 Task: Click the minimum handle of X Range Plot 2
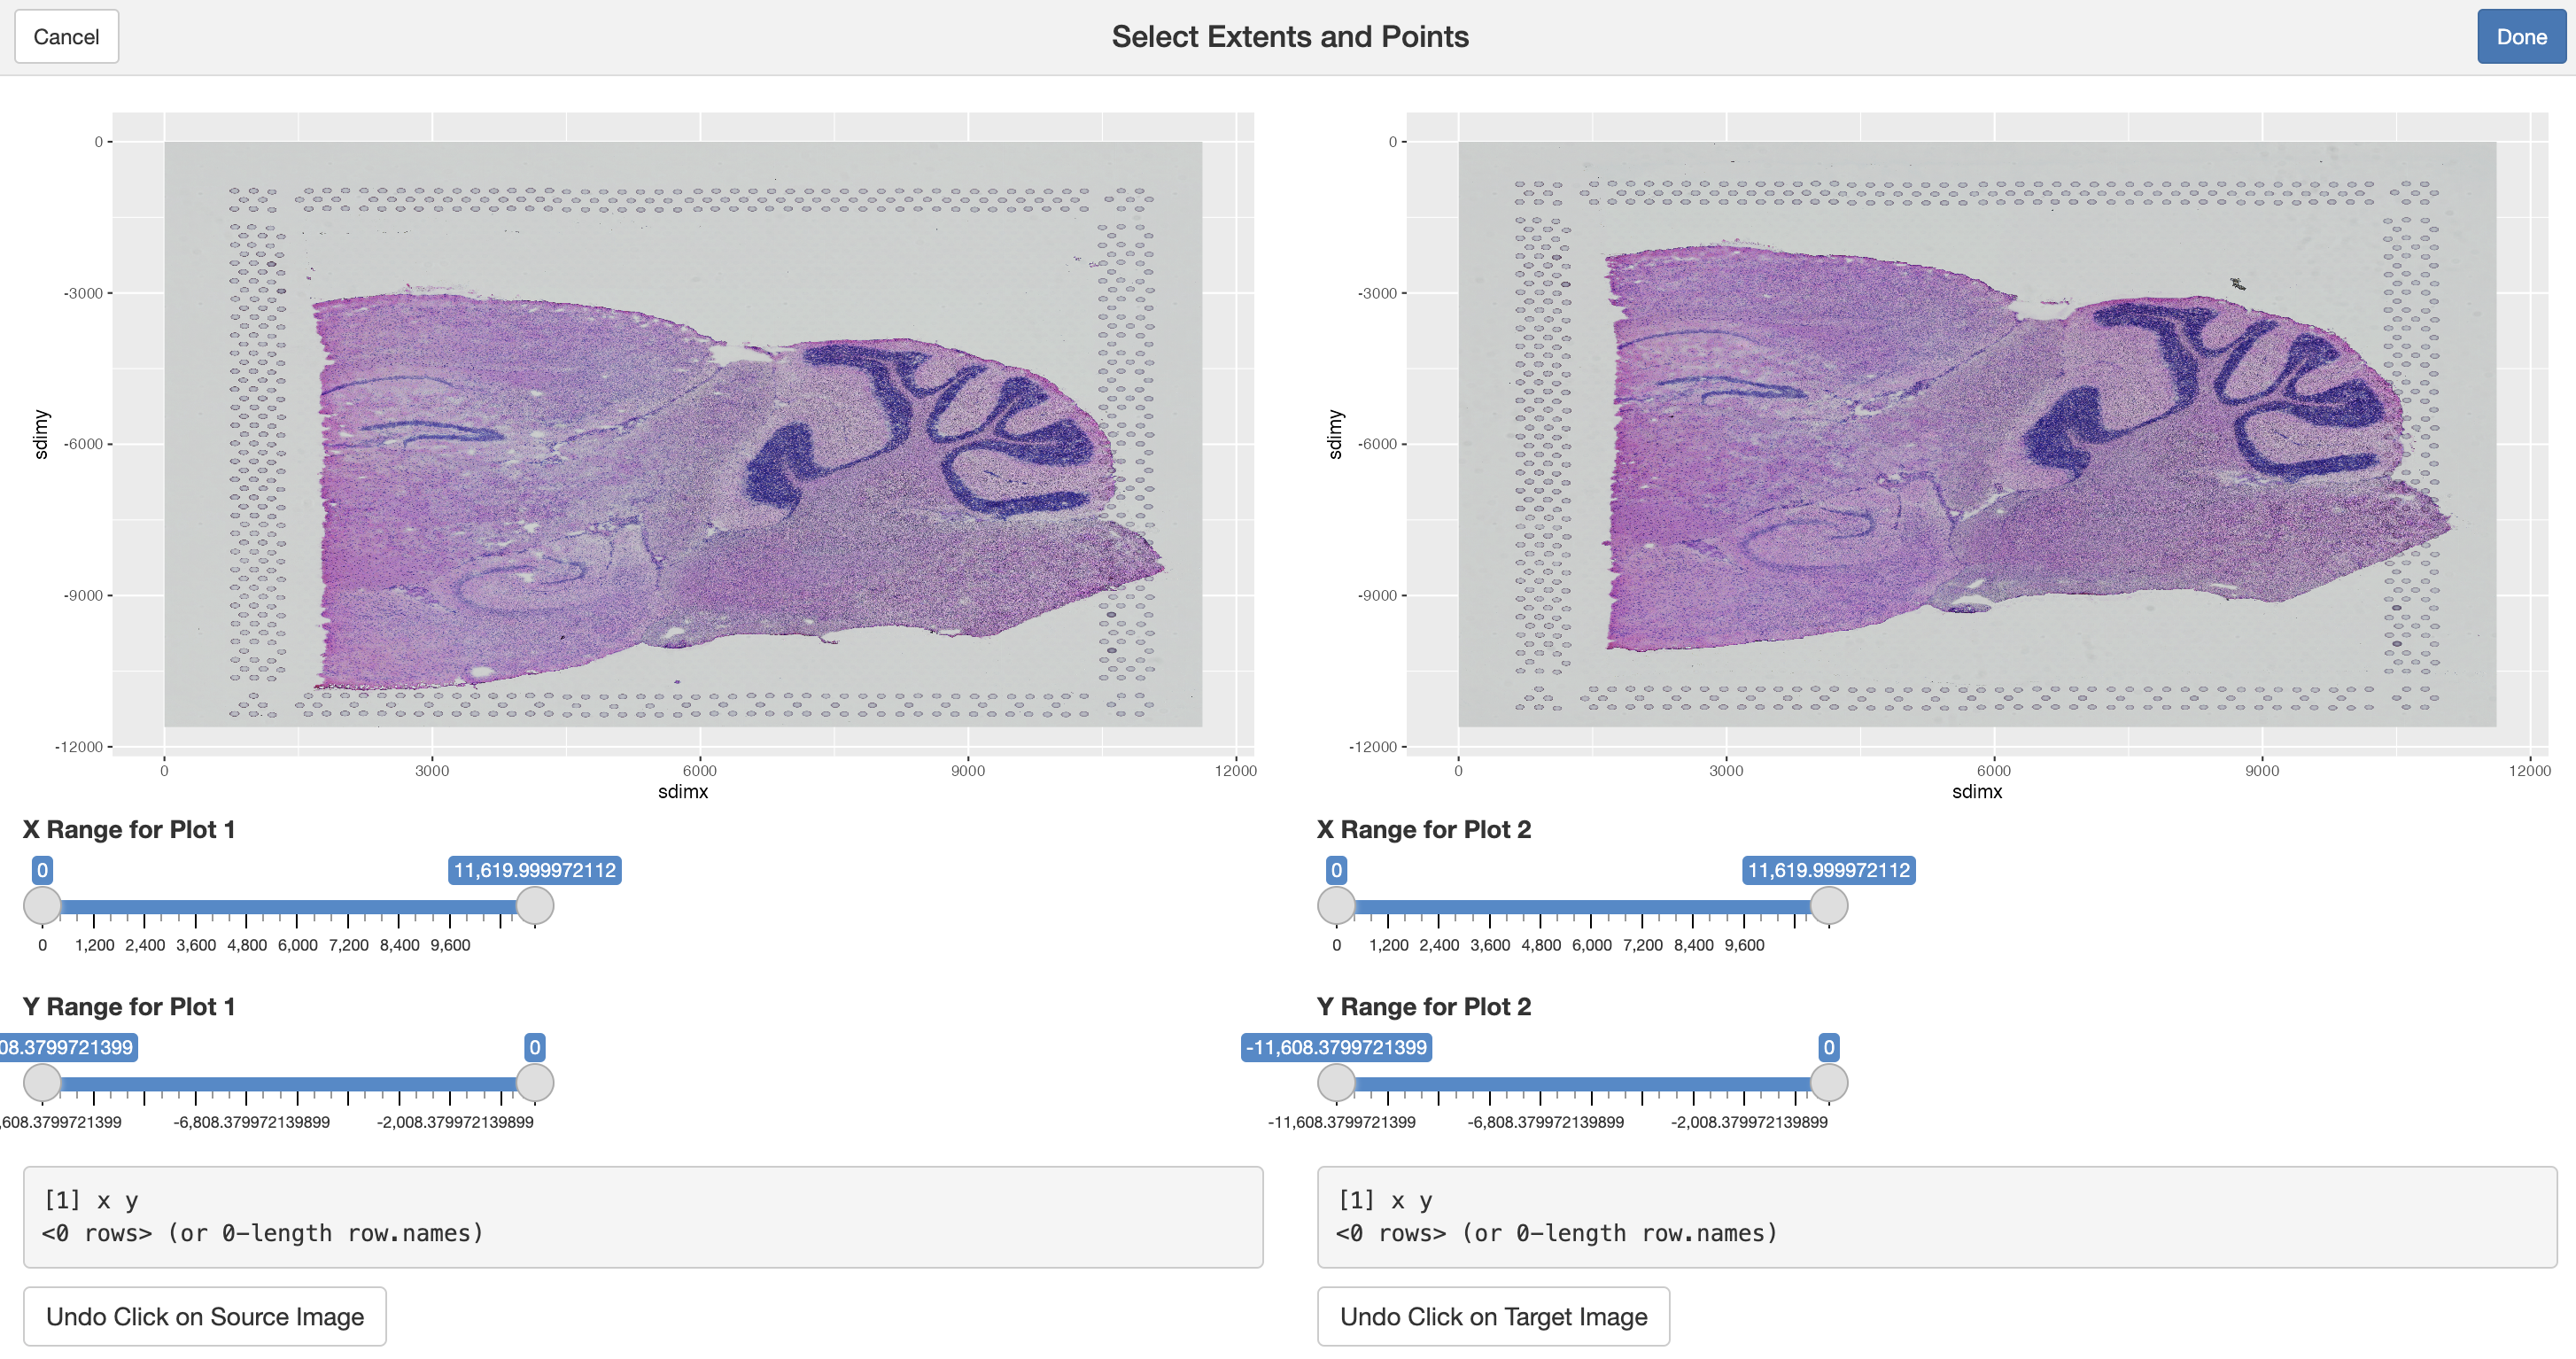[x=1336, y=906]
